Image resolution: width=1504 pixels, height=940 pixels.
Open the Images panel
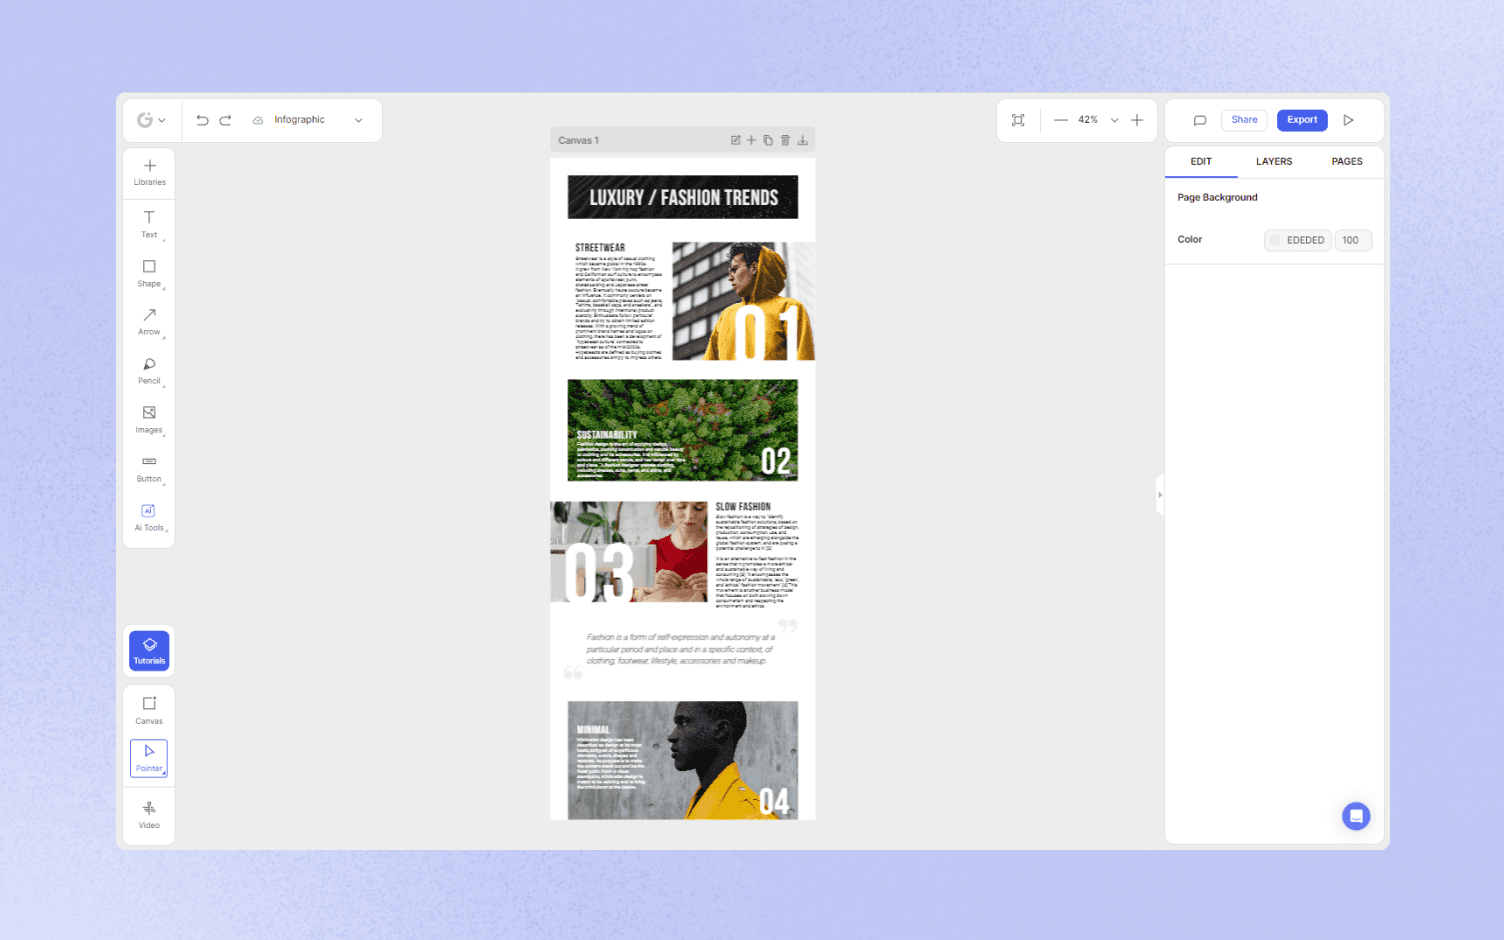[x=148, y=420]
